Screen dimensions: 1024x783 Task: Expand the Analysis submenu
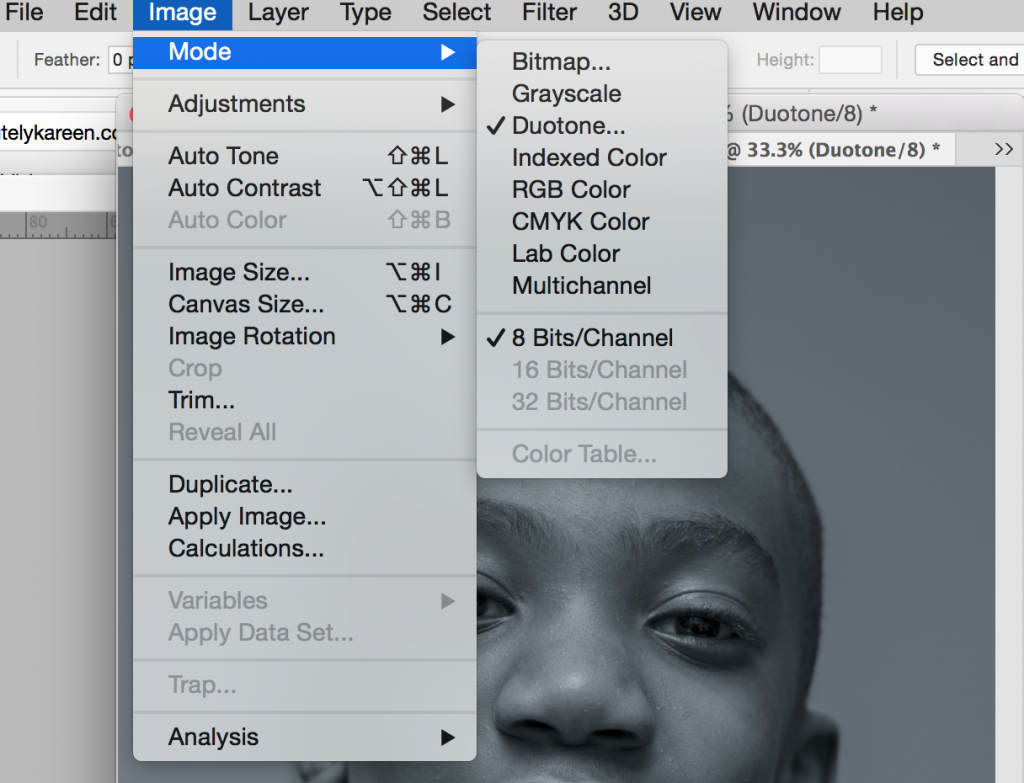(305, 737)
